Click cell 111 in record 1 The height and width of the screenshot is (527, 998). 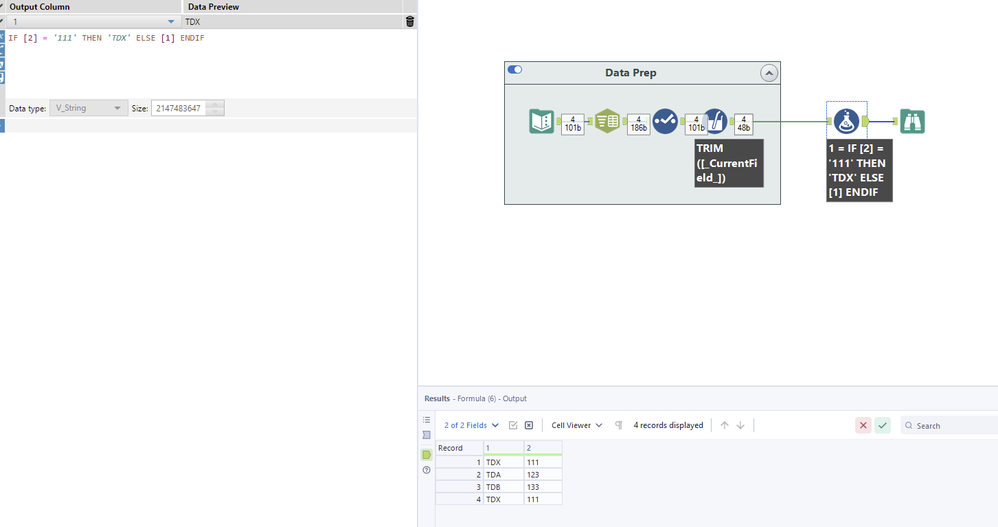(543, 462)
